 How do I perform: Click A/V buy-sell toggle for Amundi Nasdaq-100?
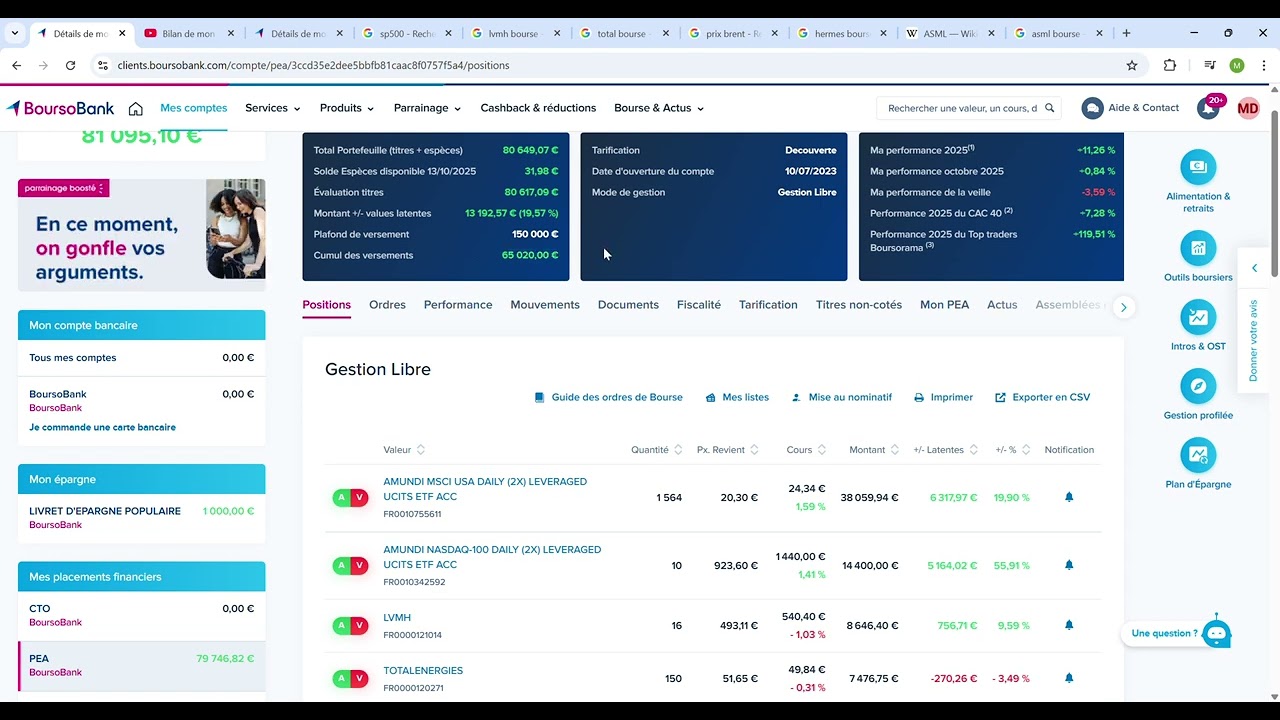click(350, 565)
